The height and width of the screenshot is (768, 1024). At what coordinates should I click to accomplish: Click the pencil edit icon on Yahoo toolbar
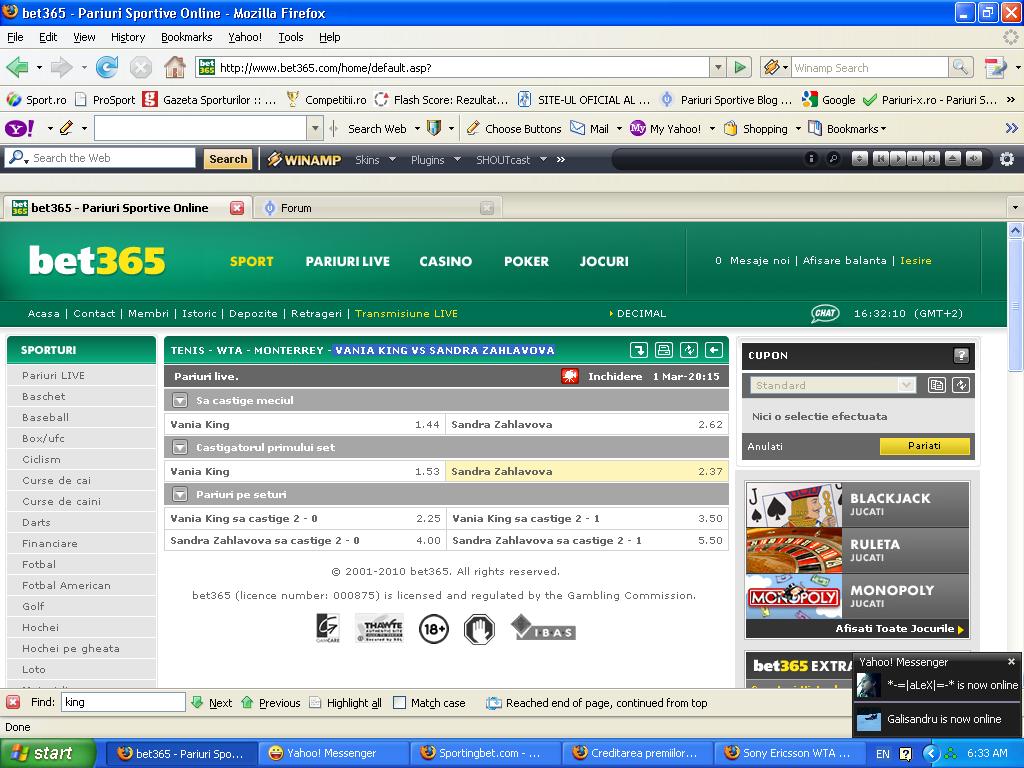click(66, 129)
